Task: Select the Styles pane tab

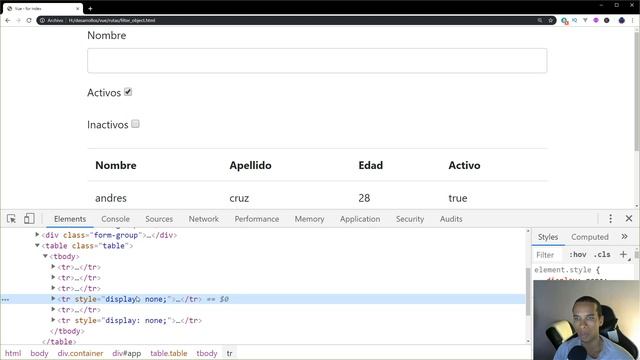Action: click(548, 237)
